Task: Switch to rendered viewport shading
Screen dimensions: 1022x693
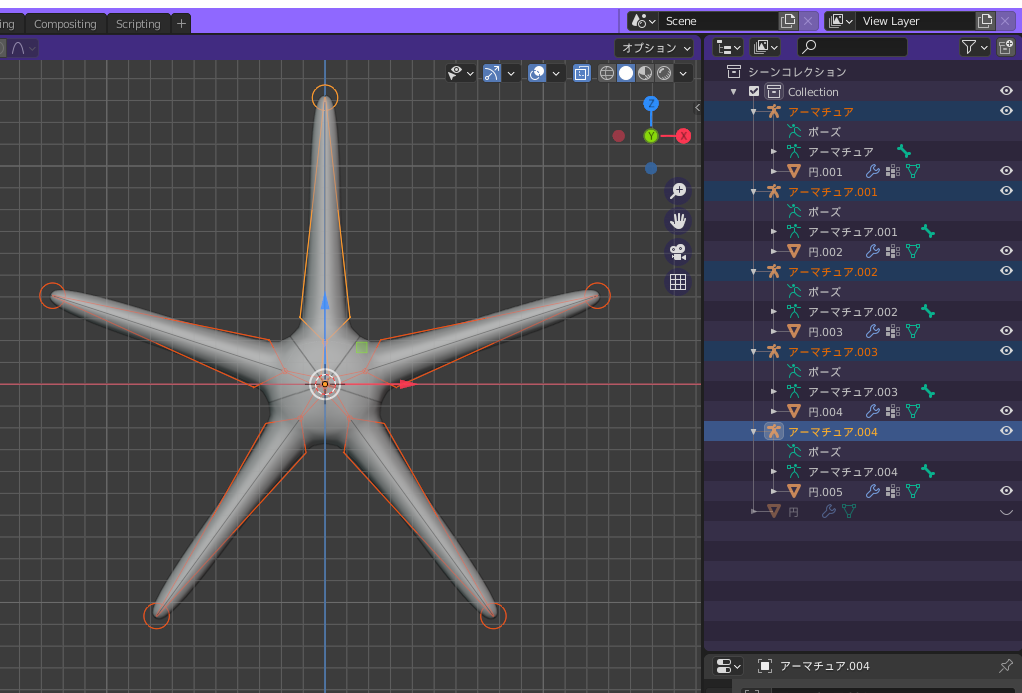Action: (x=663, y=72)
